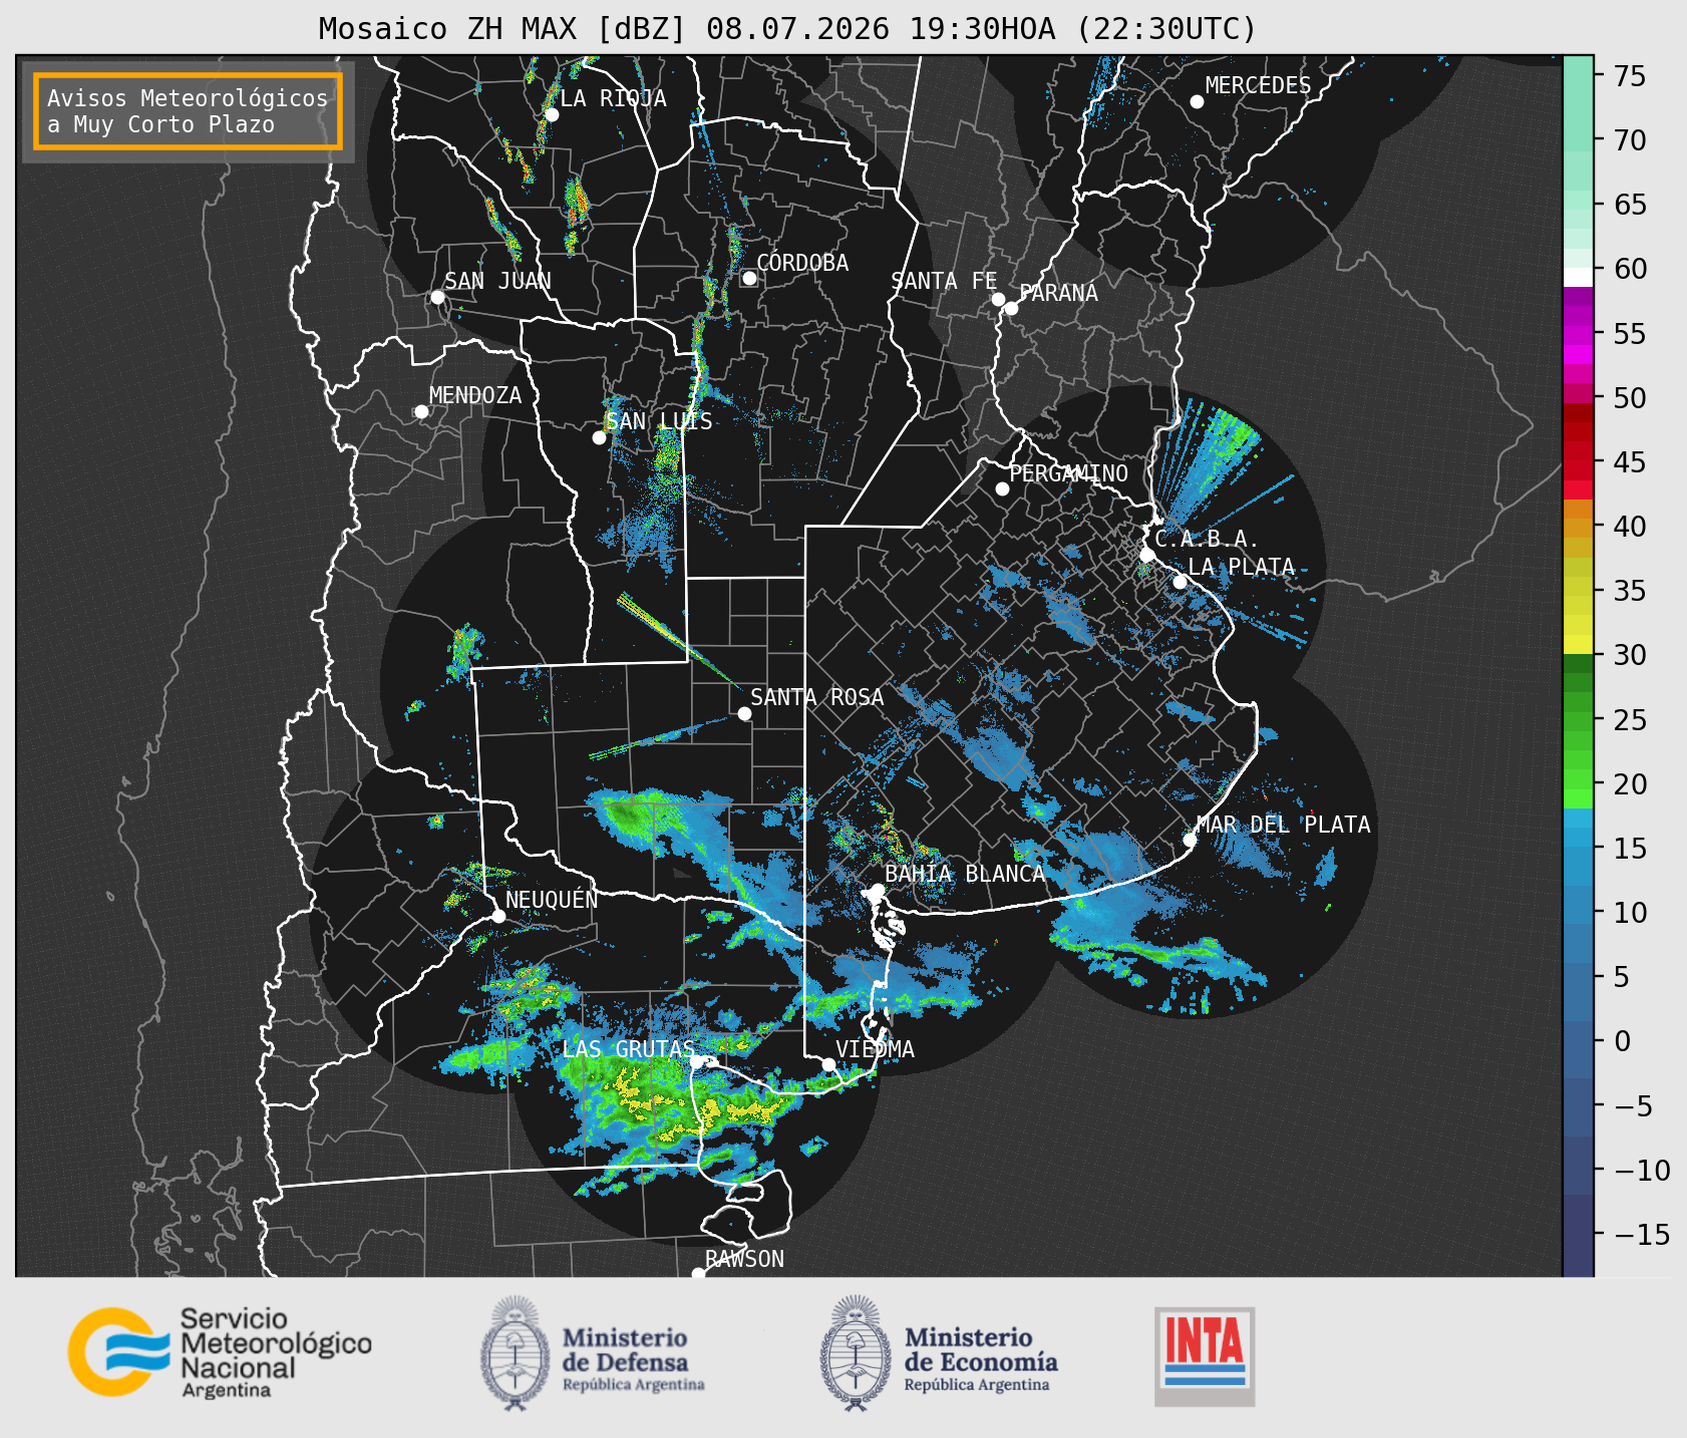
Task: Click the Neuquén city marker dot
Action: click(x=498, y=916)
